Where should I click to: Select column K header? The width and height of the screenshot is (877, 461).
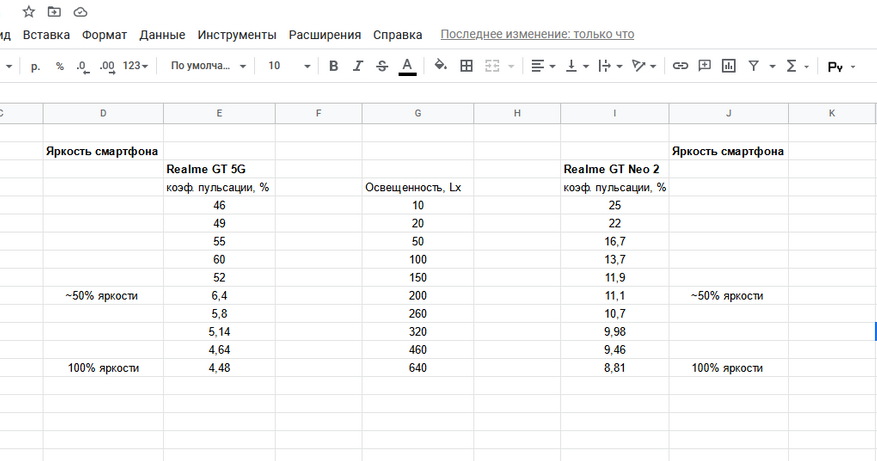pos(832,113)
